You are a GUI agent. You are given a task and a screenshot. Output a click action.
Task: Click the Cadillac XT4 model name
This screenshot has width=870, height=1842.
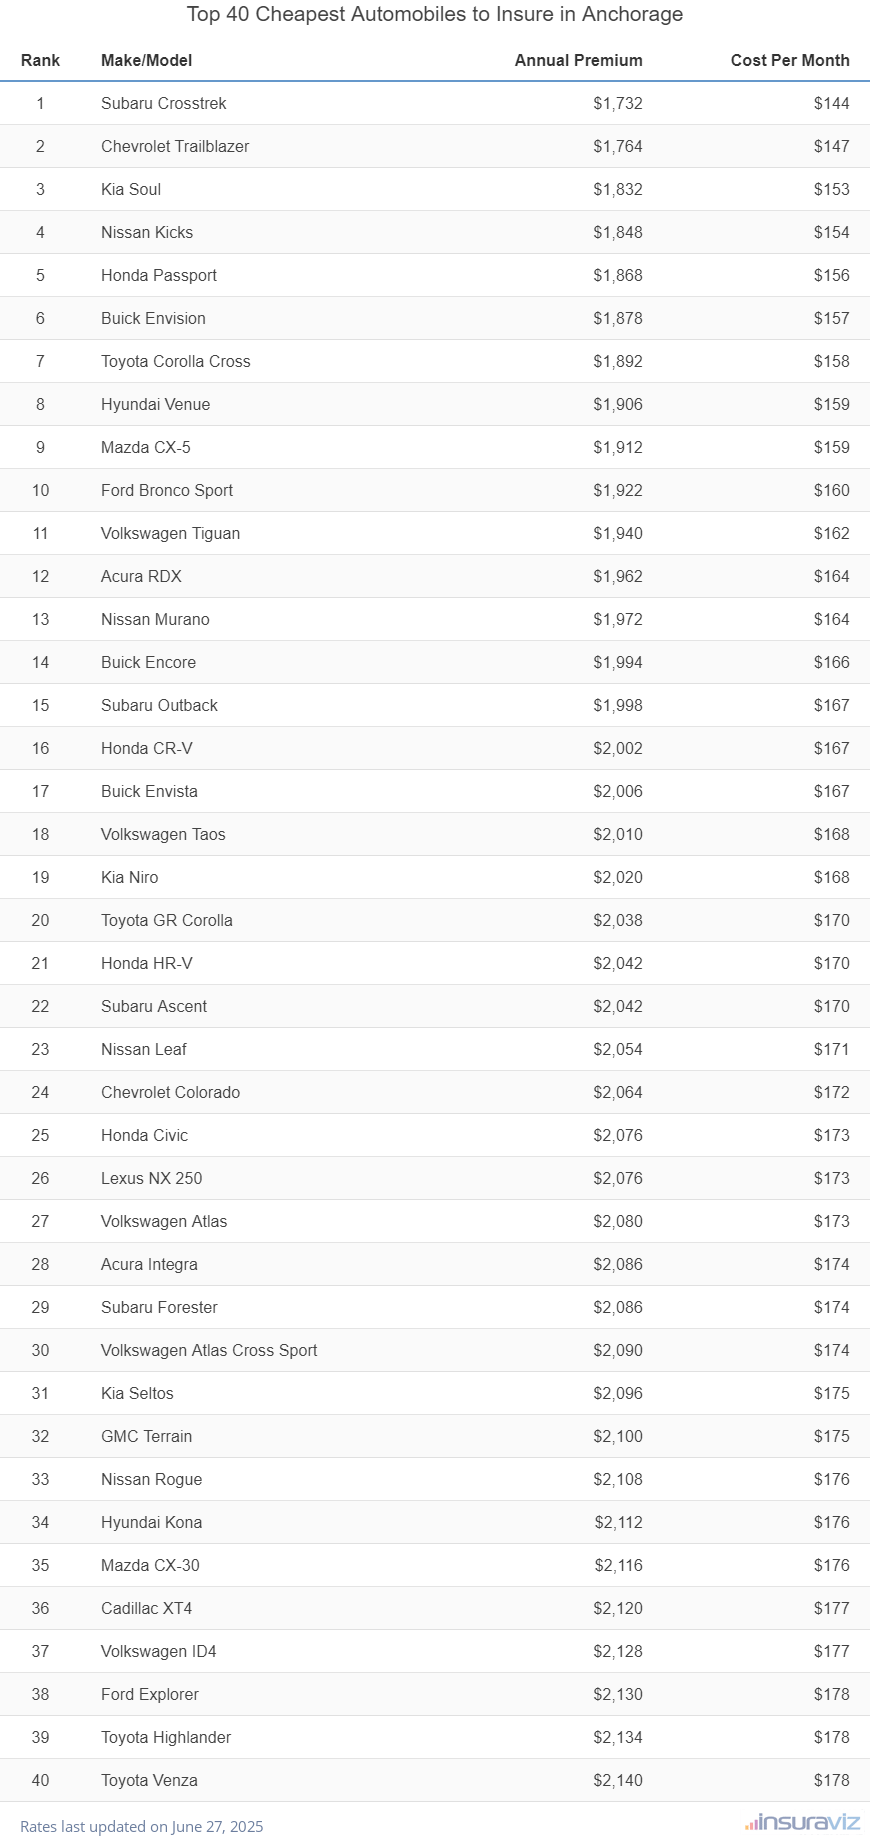146,1608
